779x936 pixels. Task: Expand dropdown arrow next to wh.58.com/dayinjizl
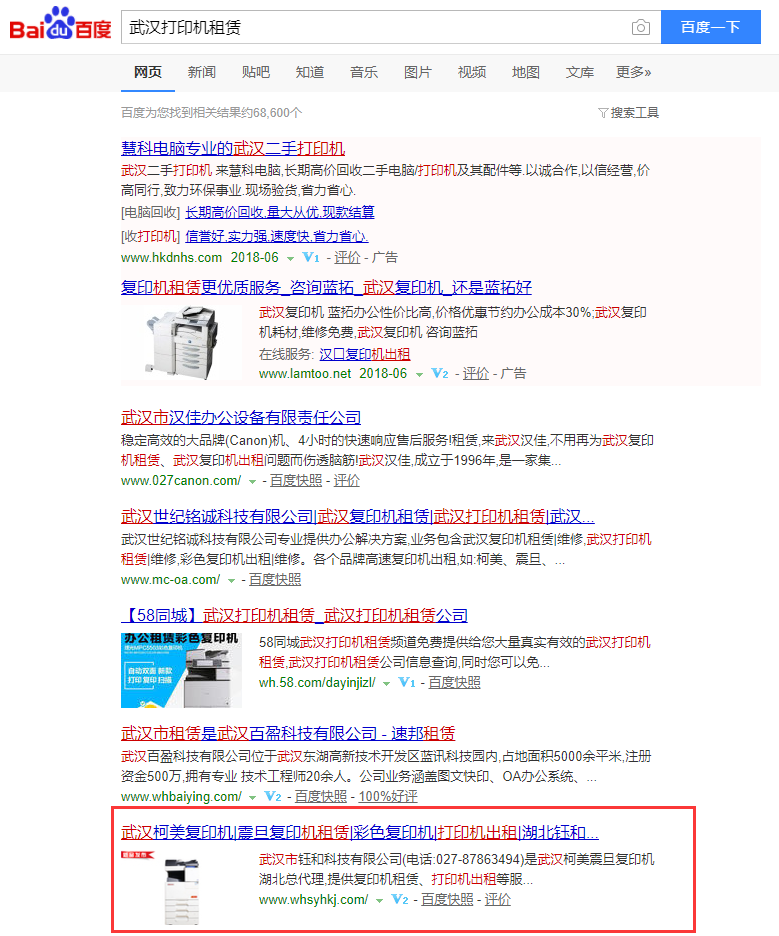click(386, 683)
